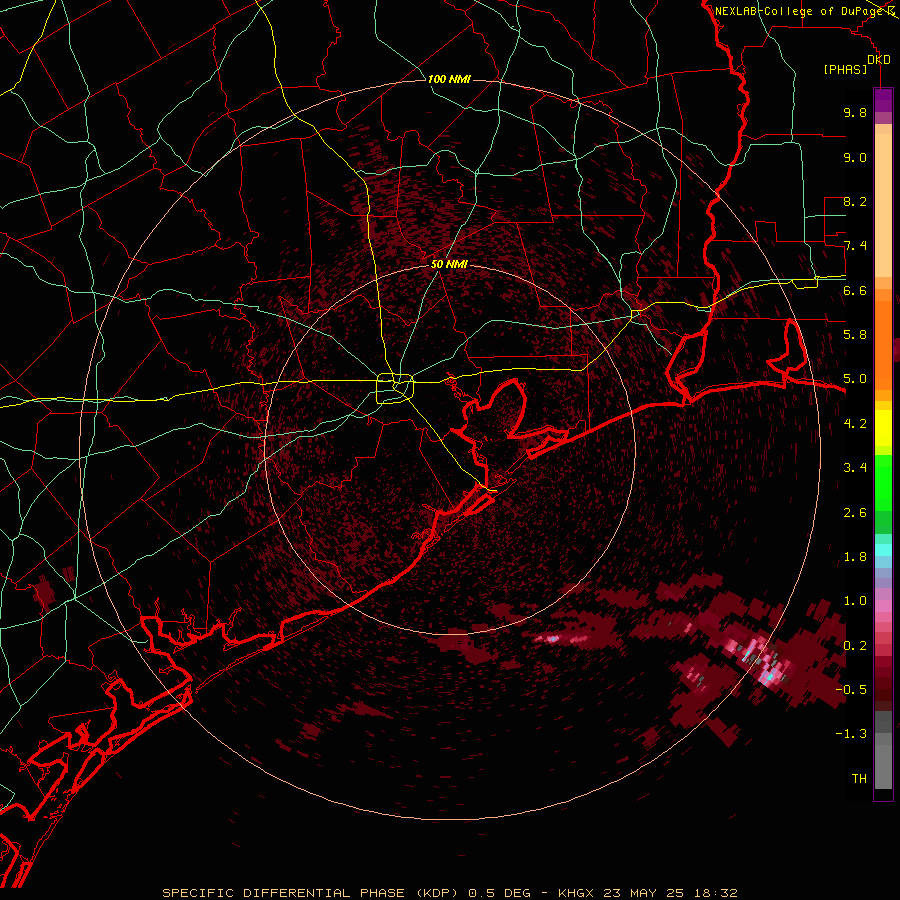Click the 5.8 scale value
Screen dimensions: 900x900
[855, 334]
